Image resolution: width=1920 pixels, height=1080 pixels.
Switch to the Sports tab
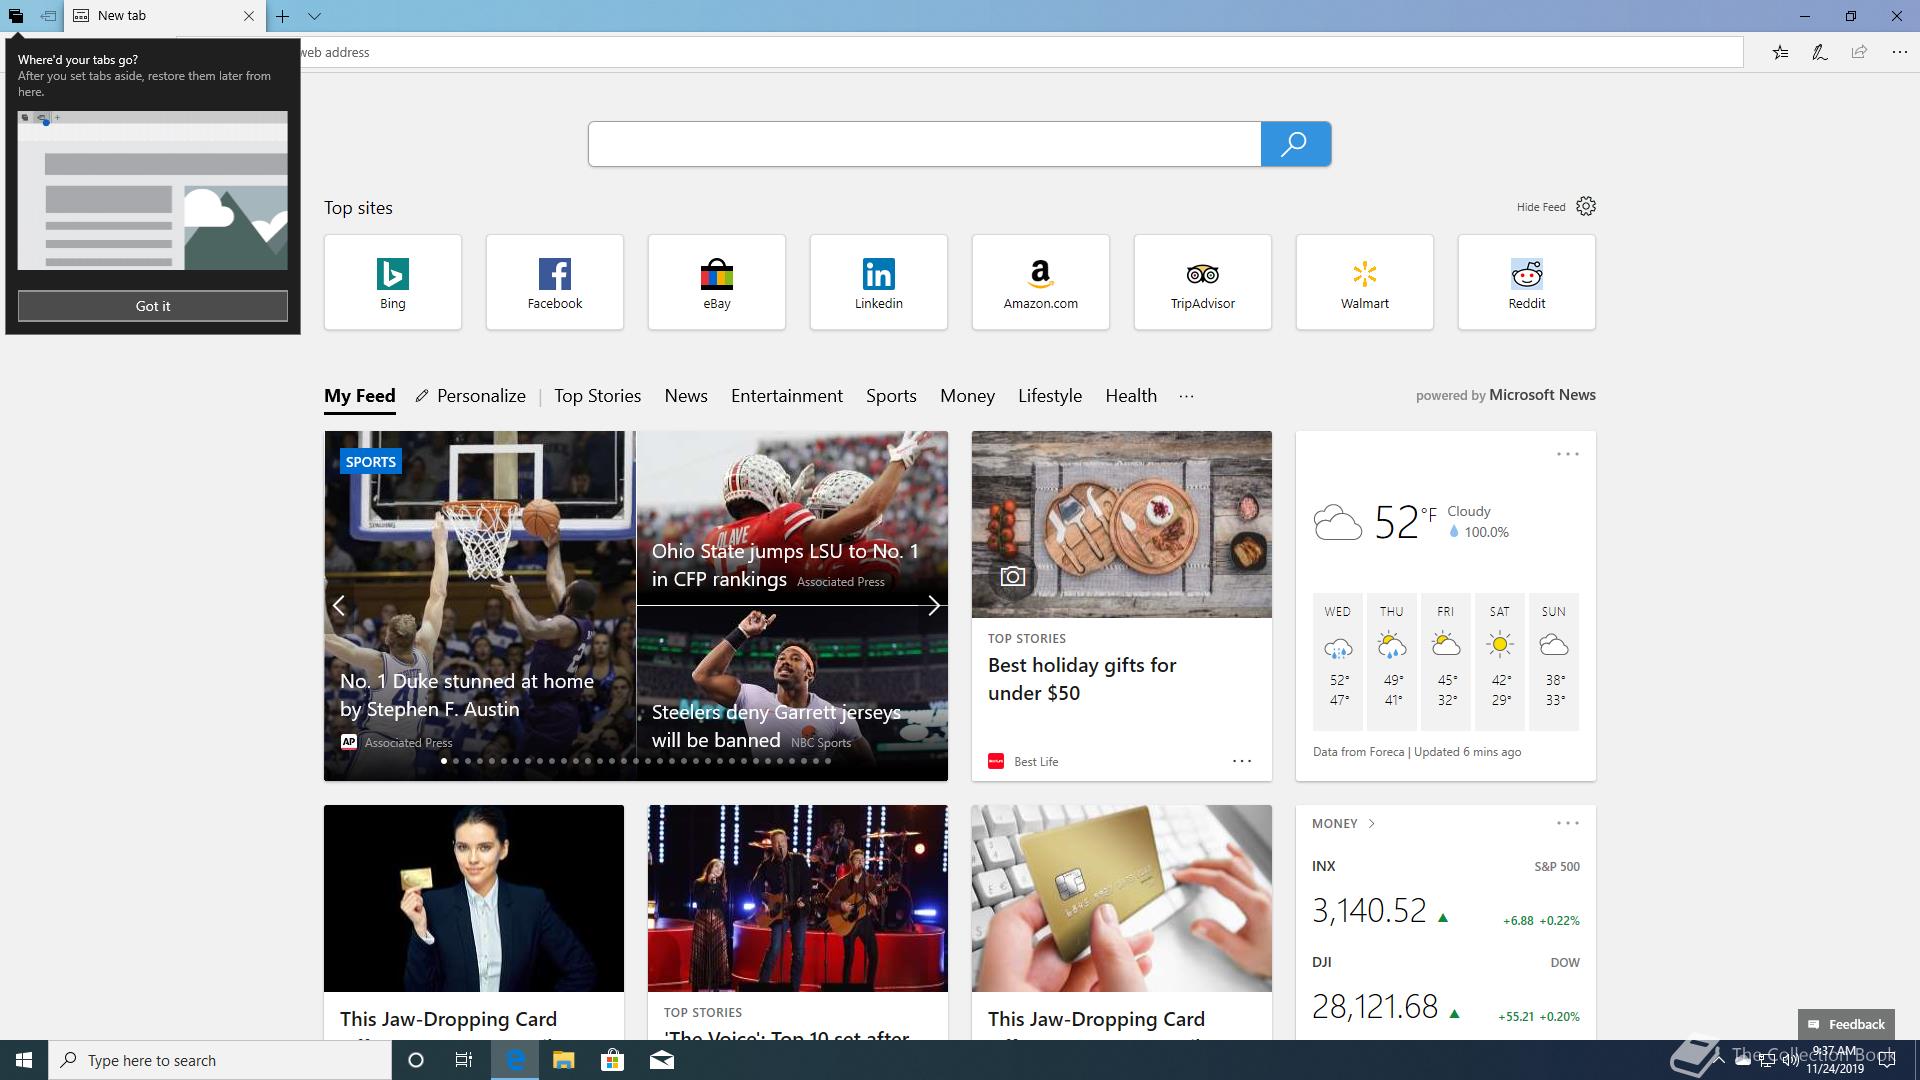[x=891, y=396]
